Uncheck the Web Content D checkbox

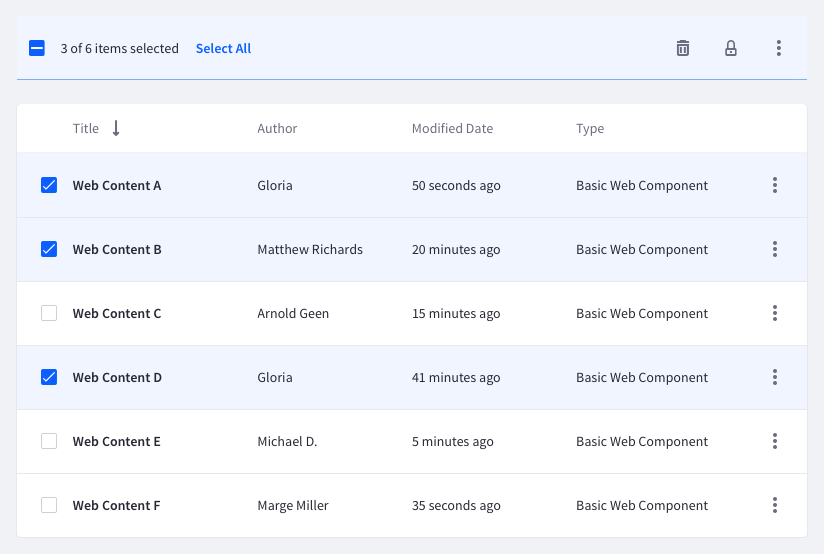(x=49, y=377)
